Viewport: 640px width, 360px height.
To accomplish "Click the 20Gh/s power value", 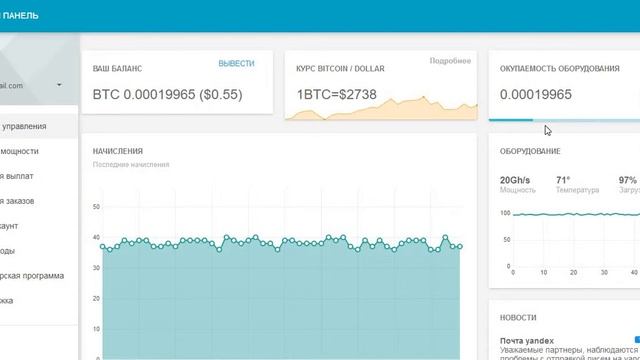I will (515, 180).
